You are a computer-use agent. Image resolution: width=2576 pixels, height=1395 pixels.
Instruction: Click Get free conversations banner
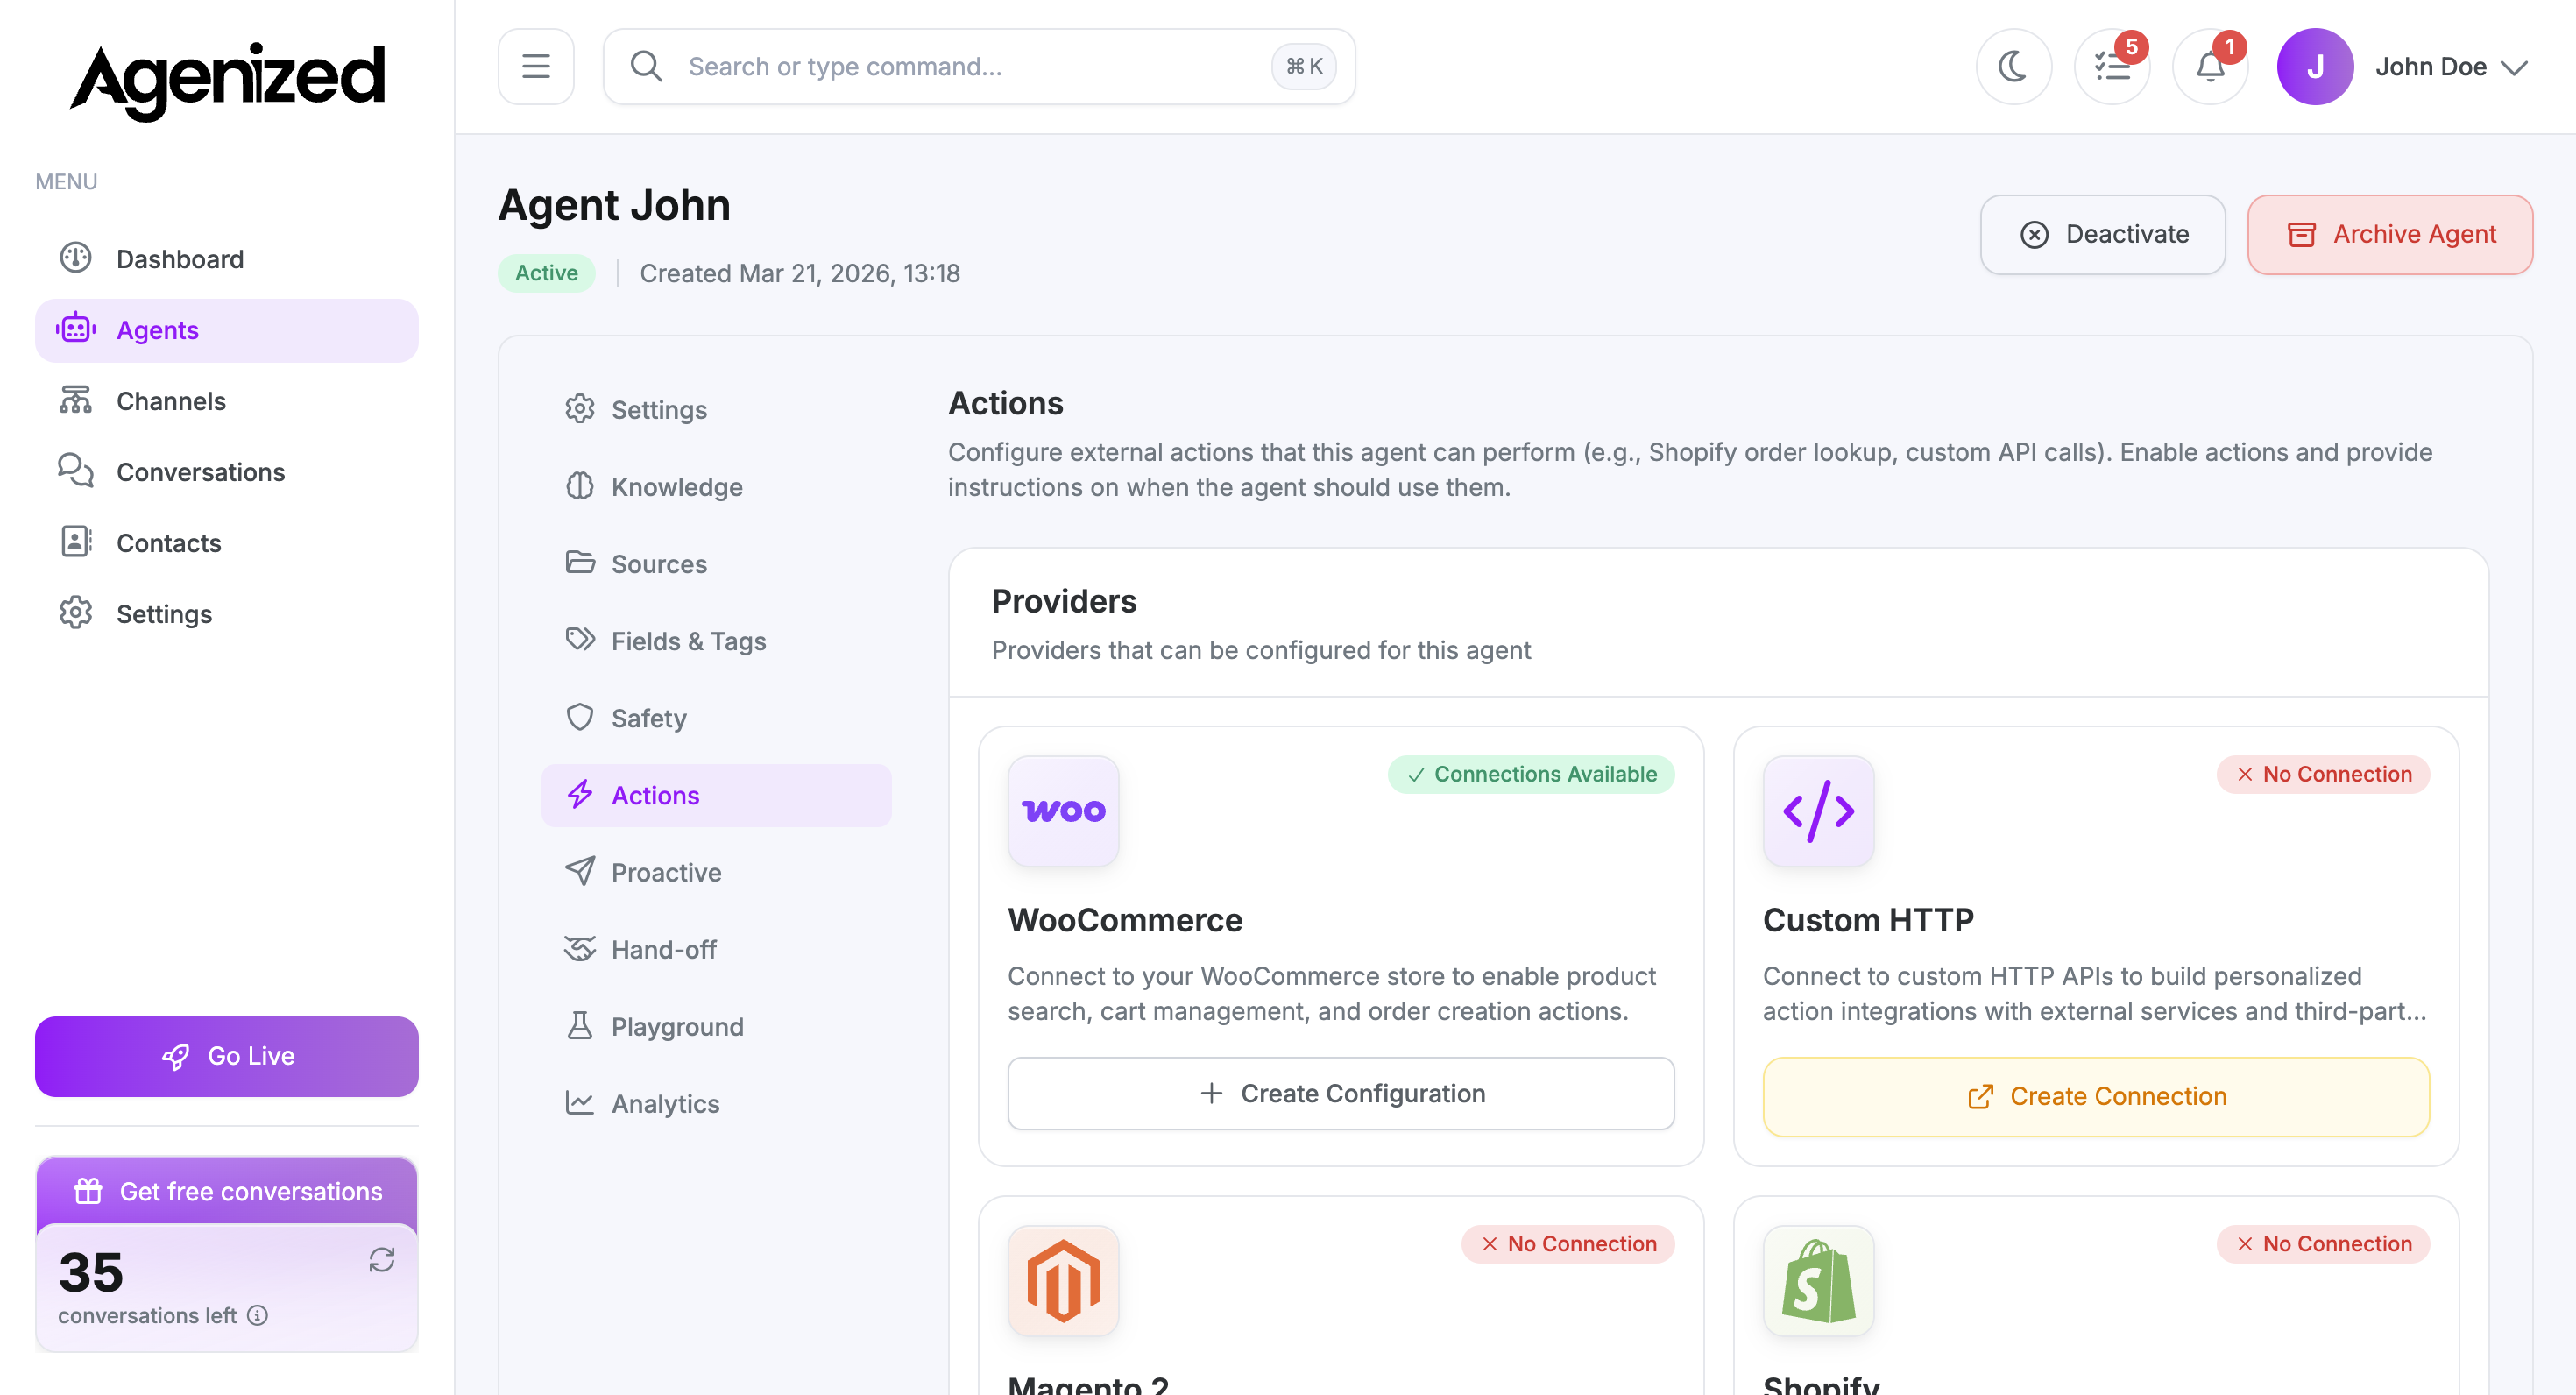[x=227, y=1191]
